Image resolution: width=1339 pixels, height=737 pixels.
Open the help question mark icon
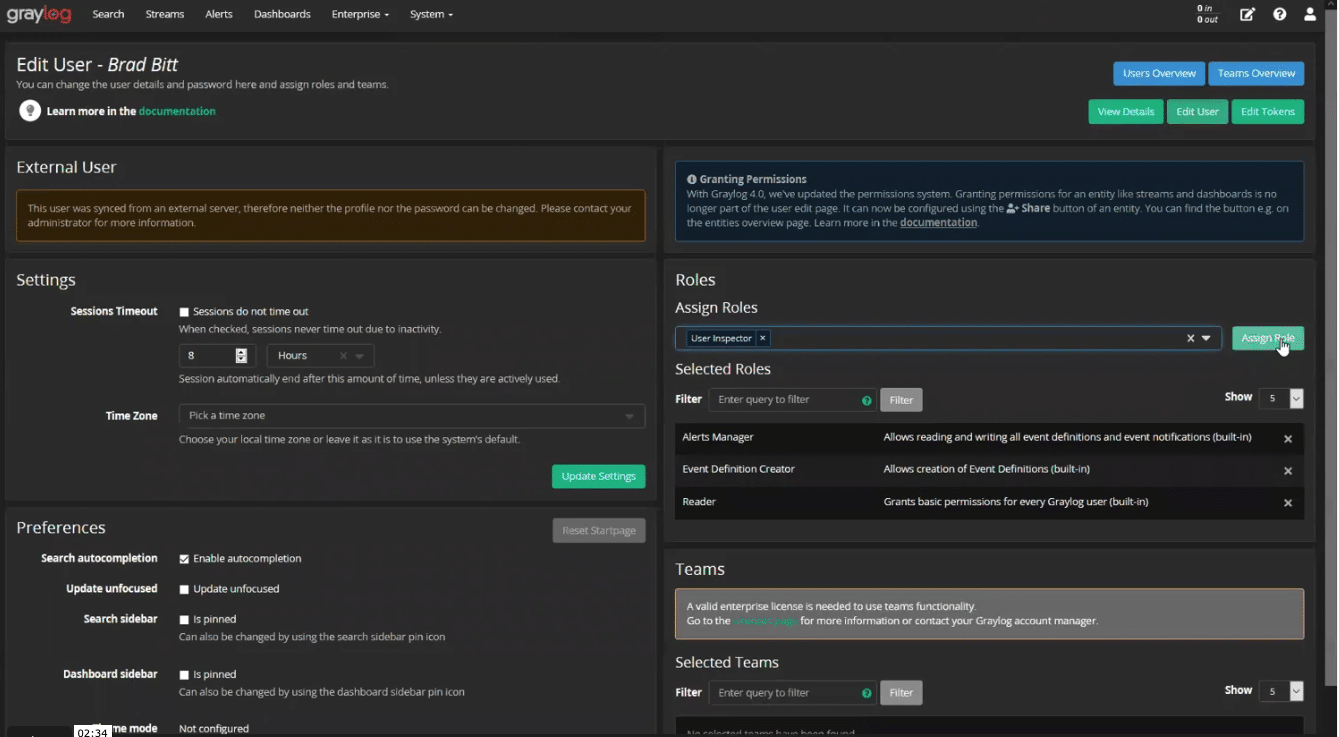pyautogui.click(x=1279, y=15)
